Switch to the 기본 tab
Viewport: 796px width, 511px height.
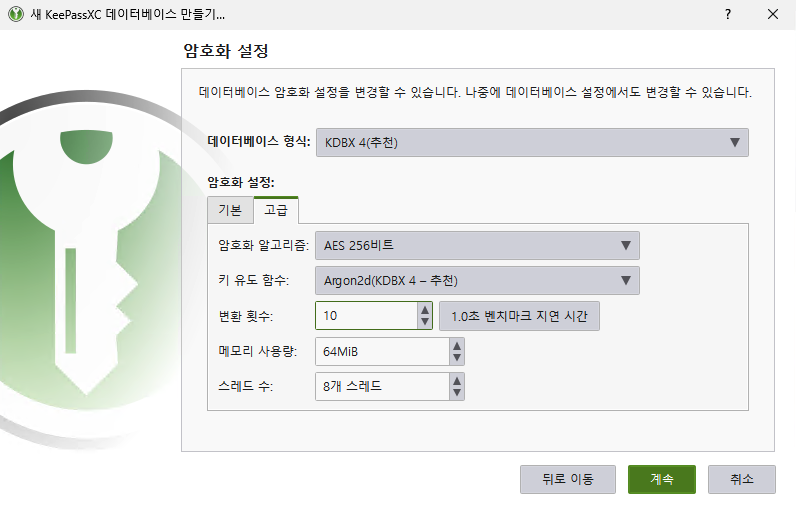coord(230,211)
